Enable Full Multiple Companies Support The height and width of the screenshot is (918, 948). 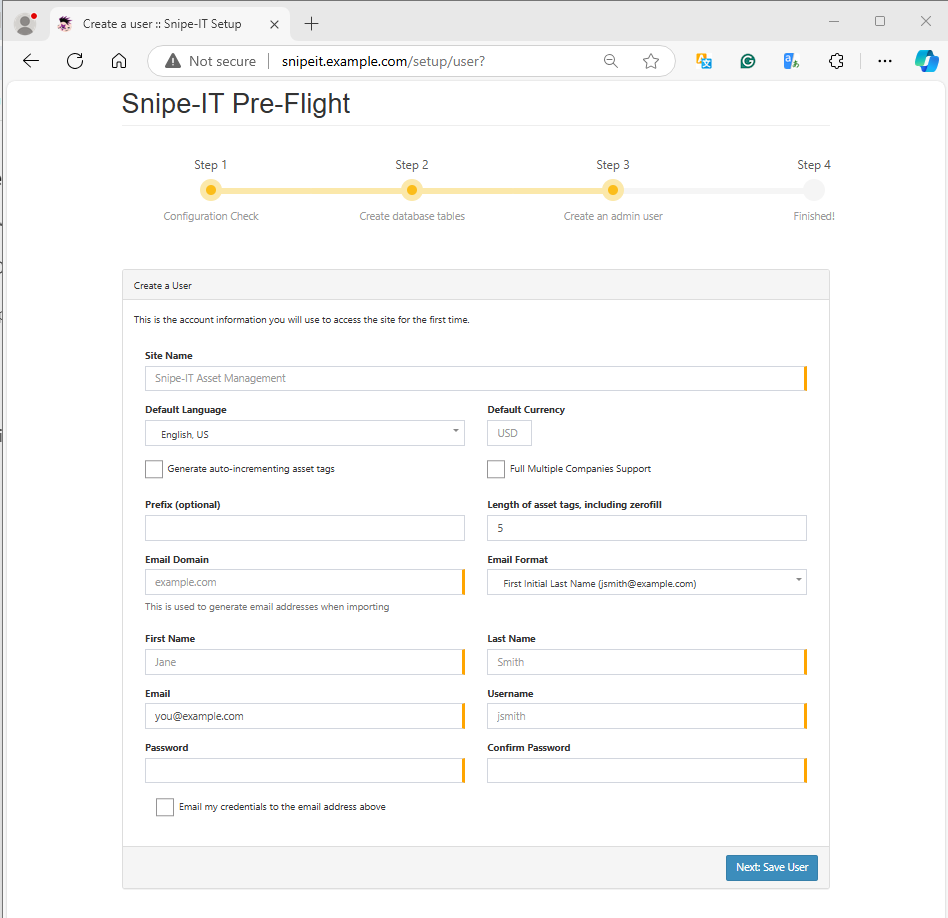click(496, 469)
